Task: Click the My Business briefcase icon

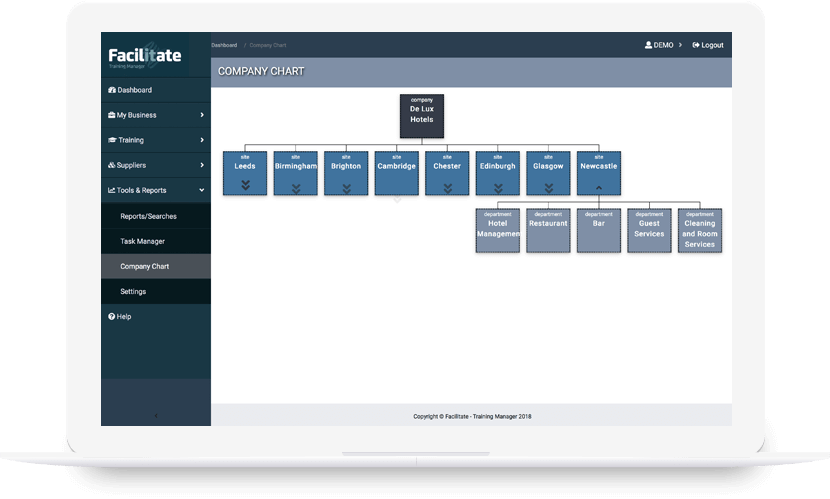Action: 112,115
